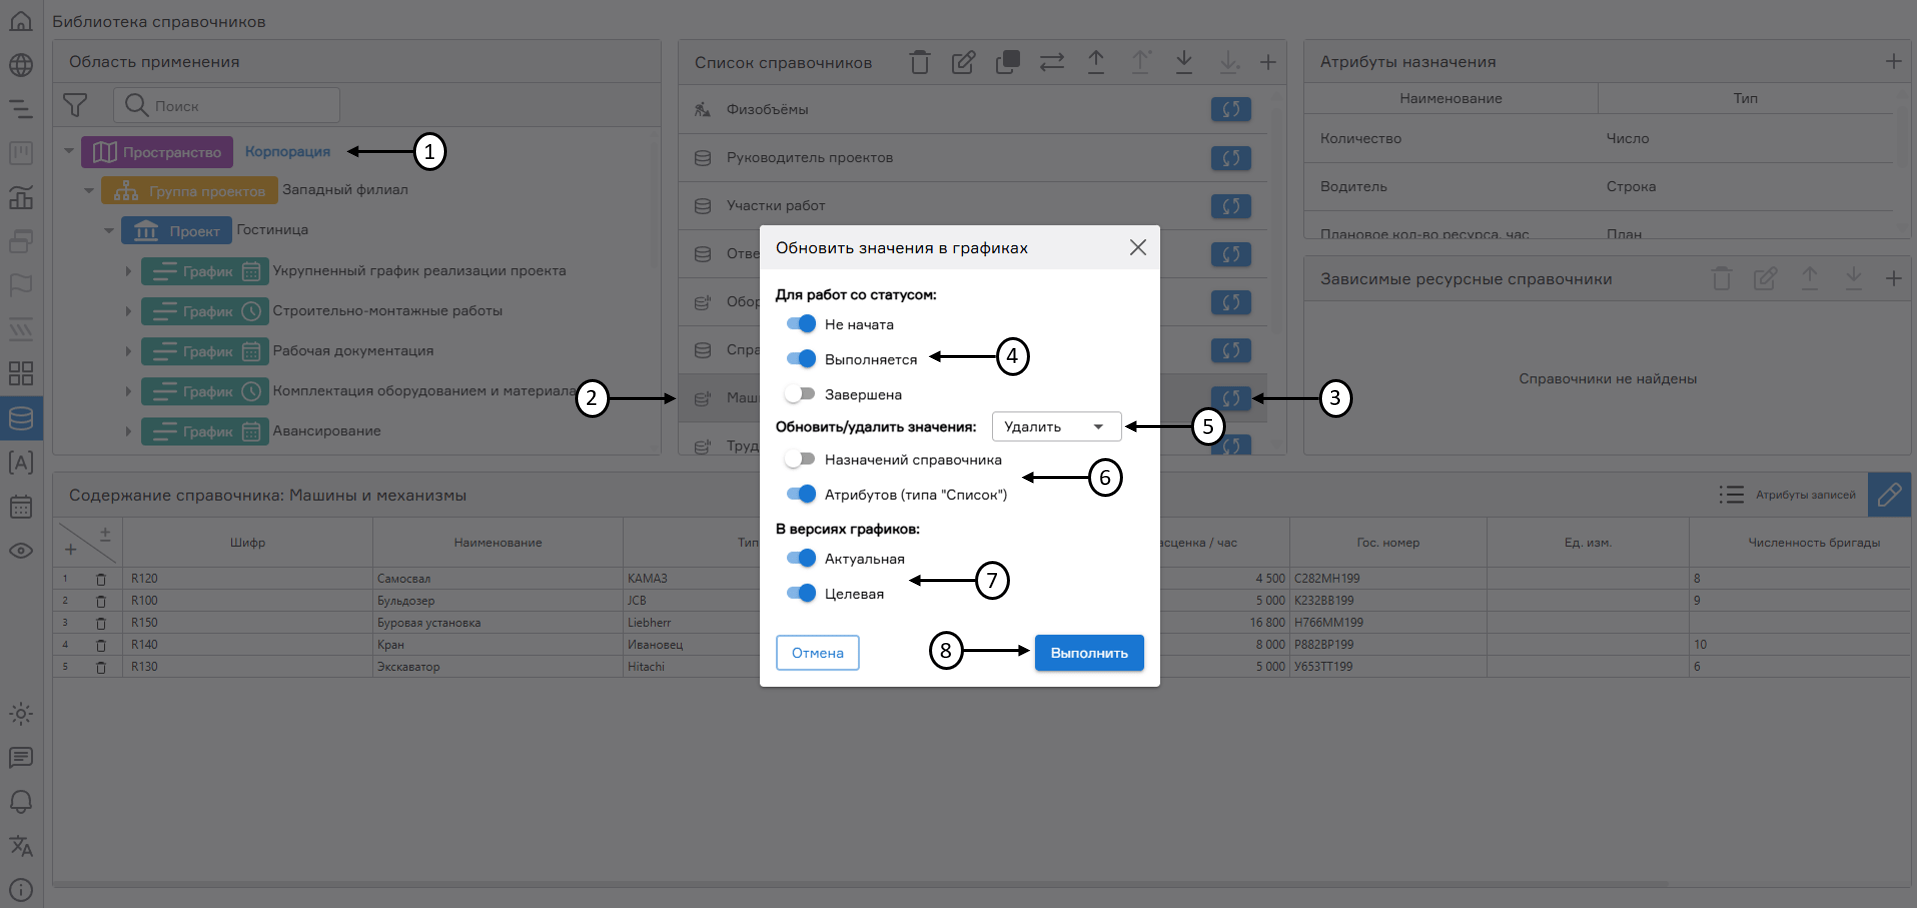This screenshot has height=908, width=1917.
Task: Click the copy icon in Список справочников toolbar
Action: tap(1007, 62)
